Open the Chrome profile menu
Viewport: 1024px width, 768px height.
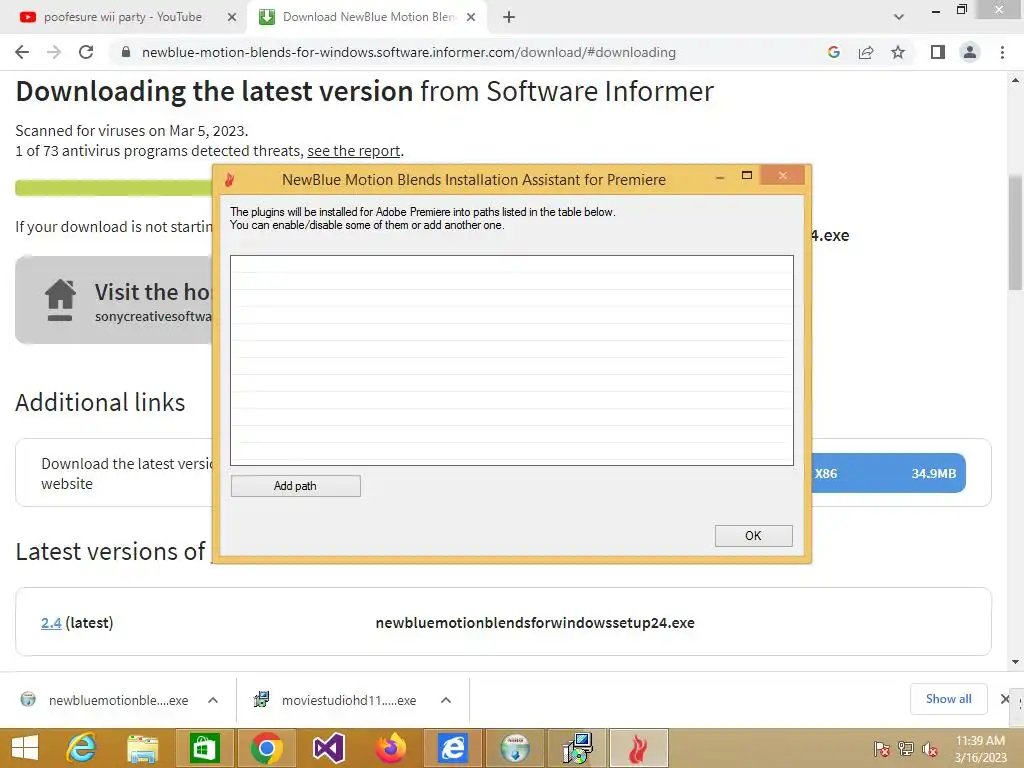pyautogui.click(x=970, y=52)
